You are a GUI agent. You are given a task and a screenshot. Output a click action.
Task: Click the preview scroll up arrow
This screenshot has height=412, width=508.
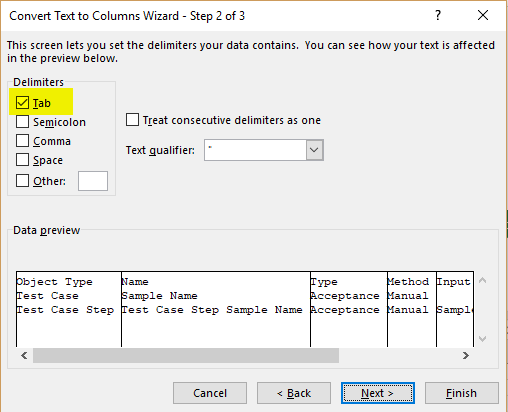pos(482,280)
